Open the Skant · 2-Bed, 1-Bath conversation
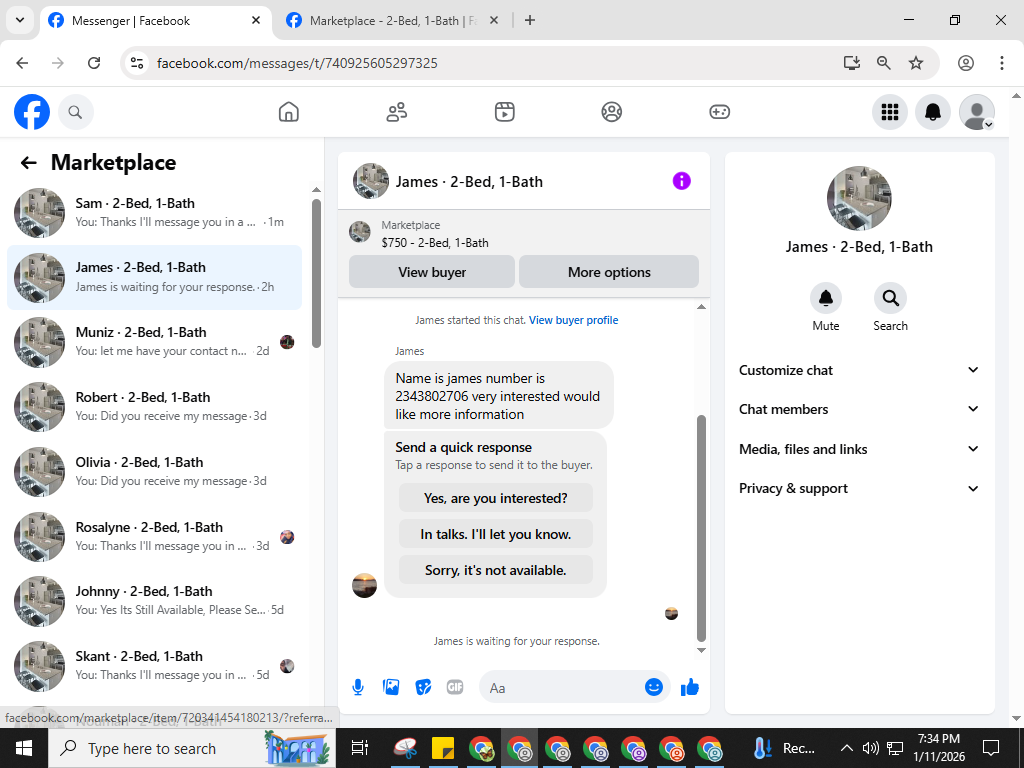Image resolution: width=1024 pixels, height=768 pixels. 154,665
